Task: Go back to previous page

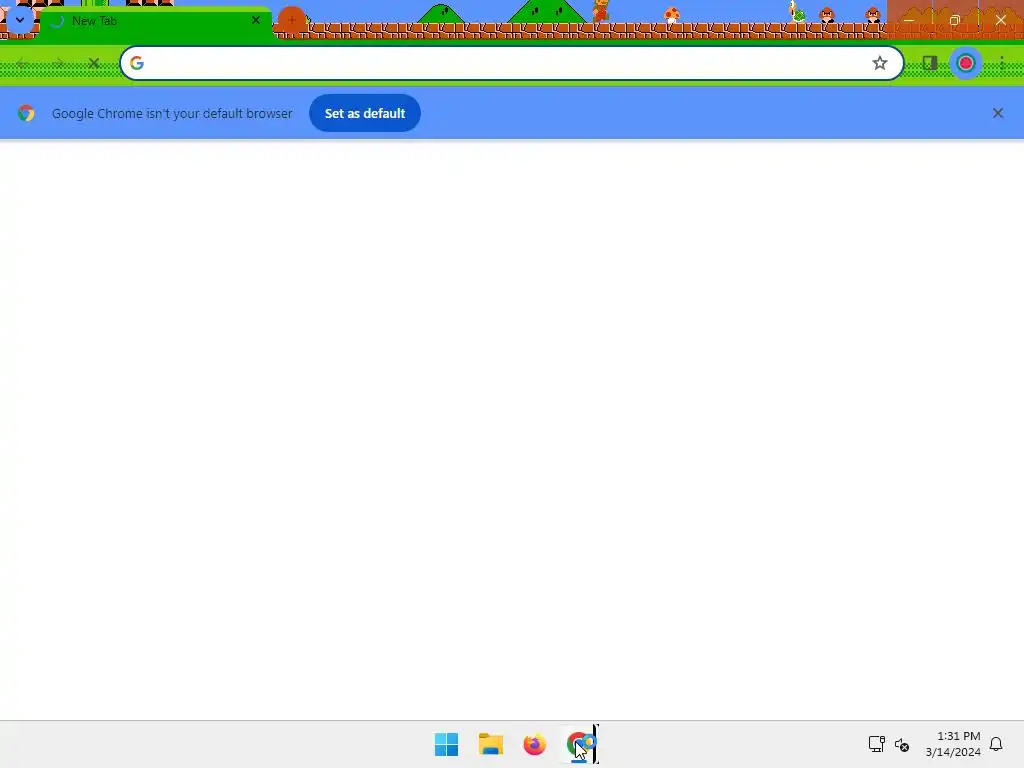Action: coord(22,63)
